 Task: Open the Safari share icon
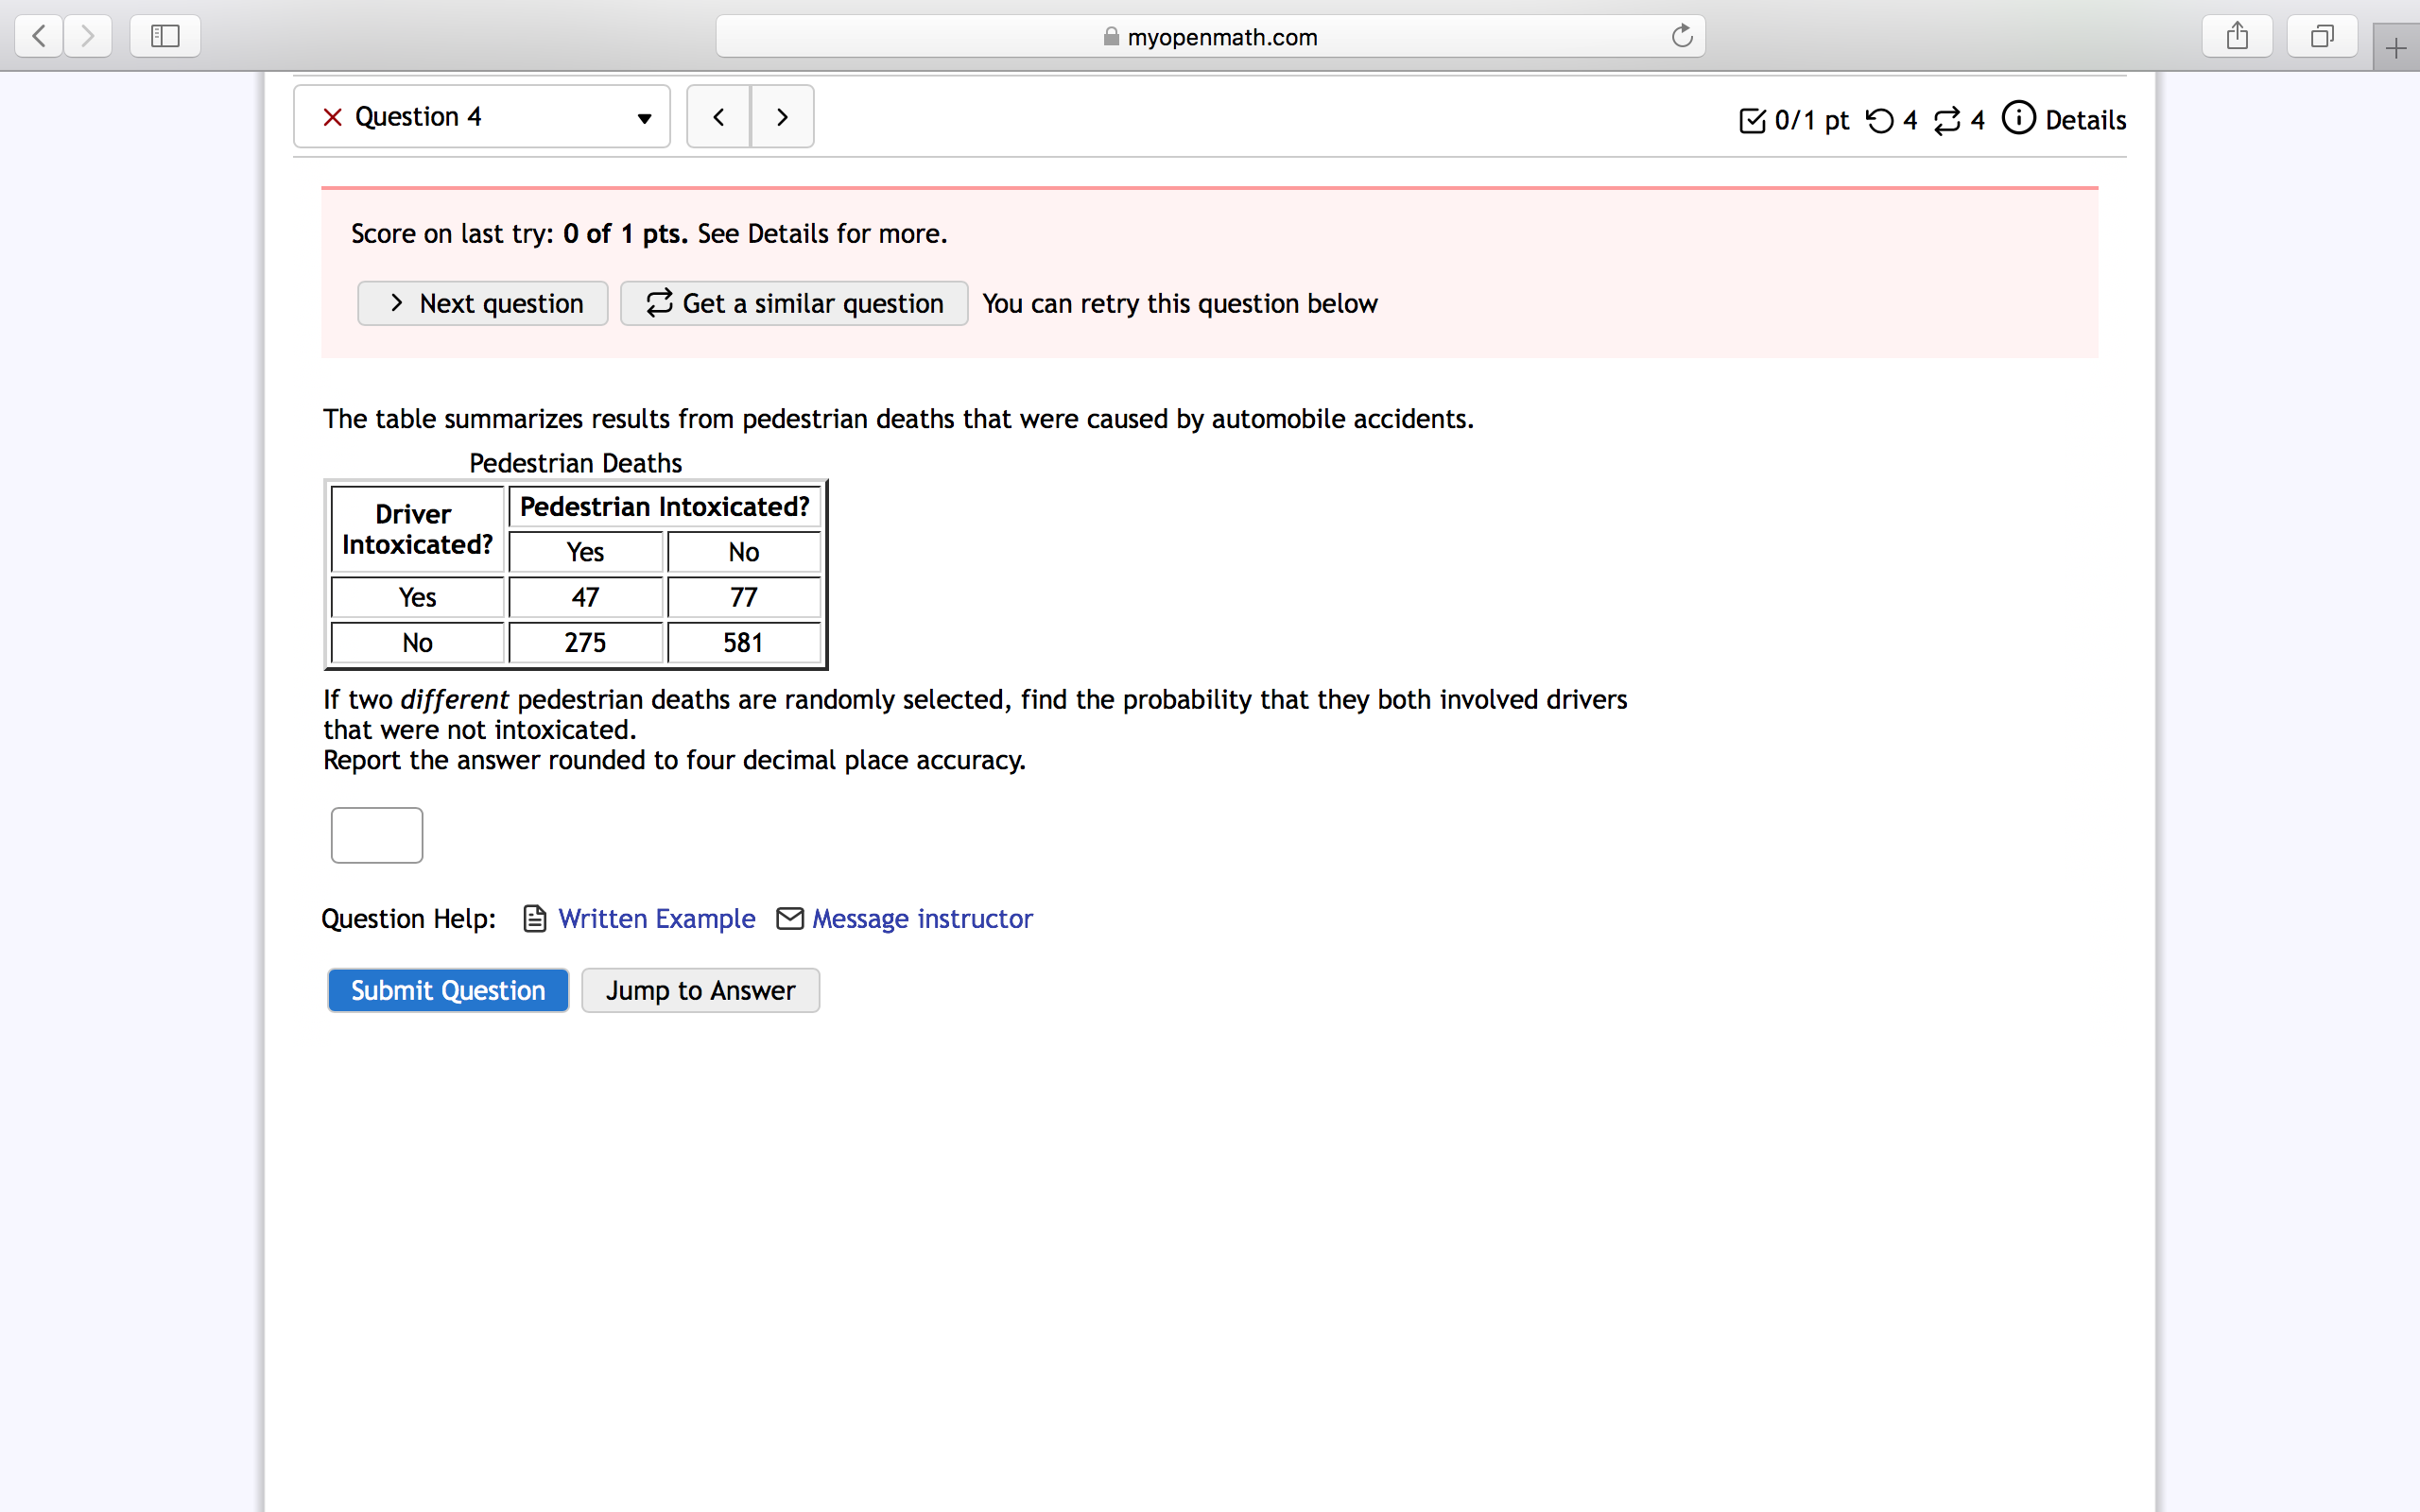2237,37
